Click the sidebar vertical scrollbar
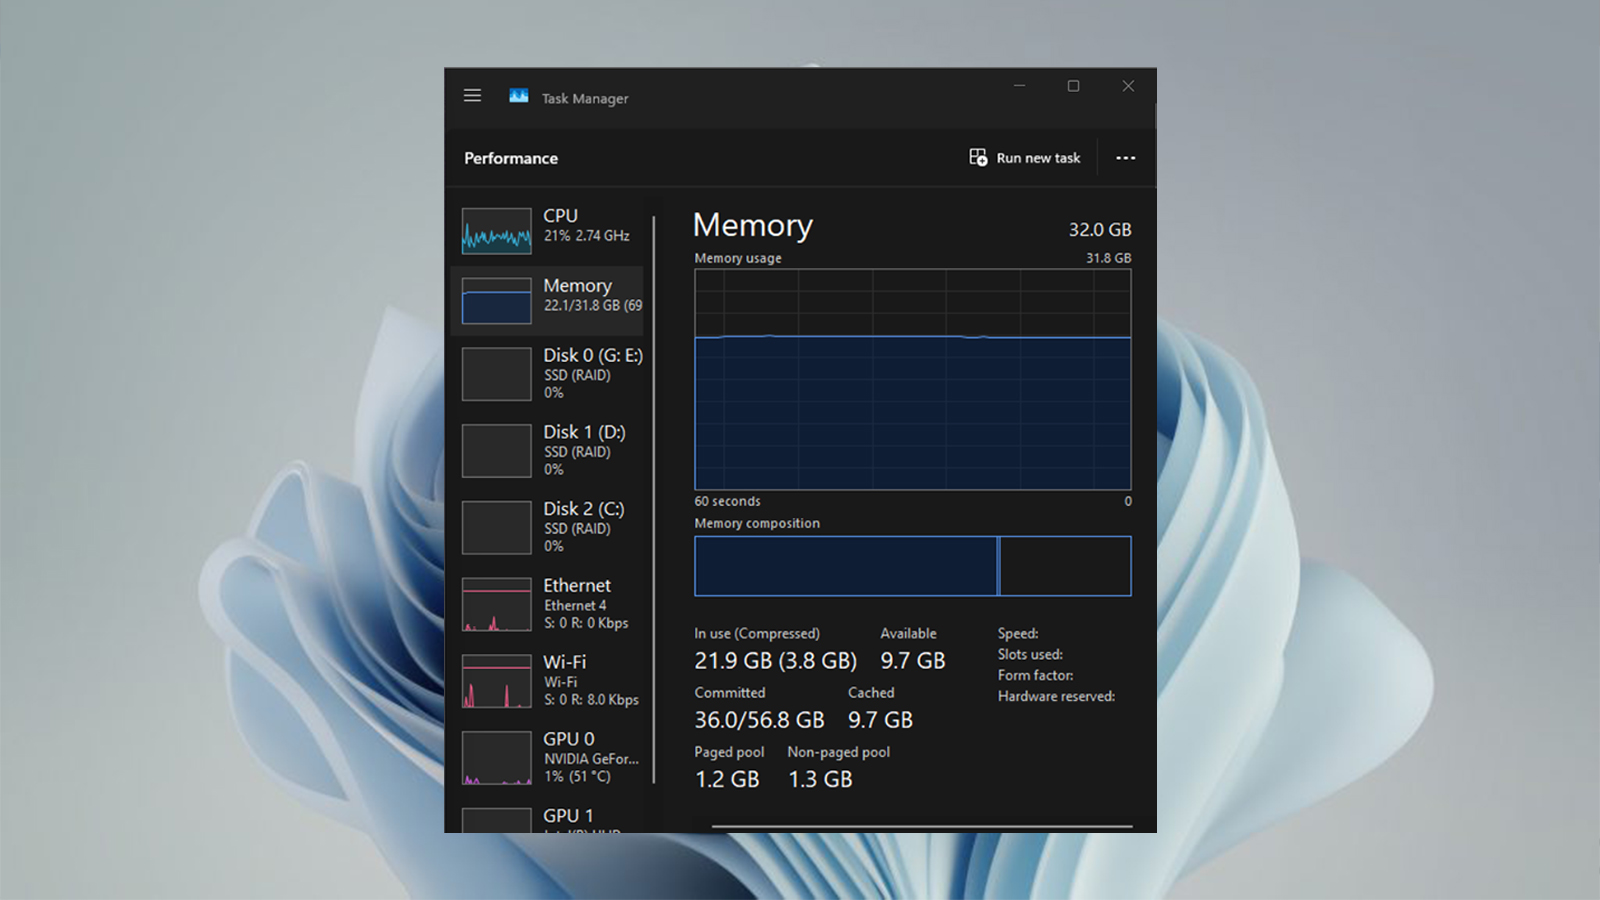 coord(654,500)
